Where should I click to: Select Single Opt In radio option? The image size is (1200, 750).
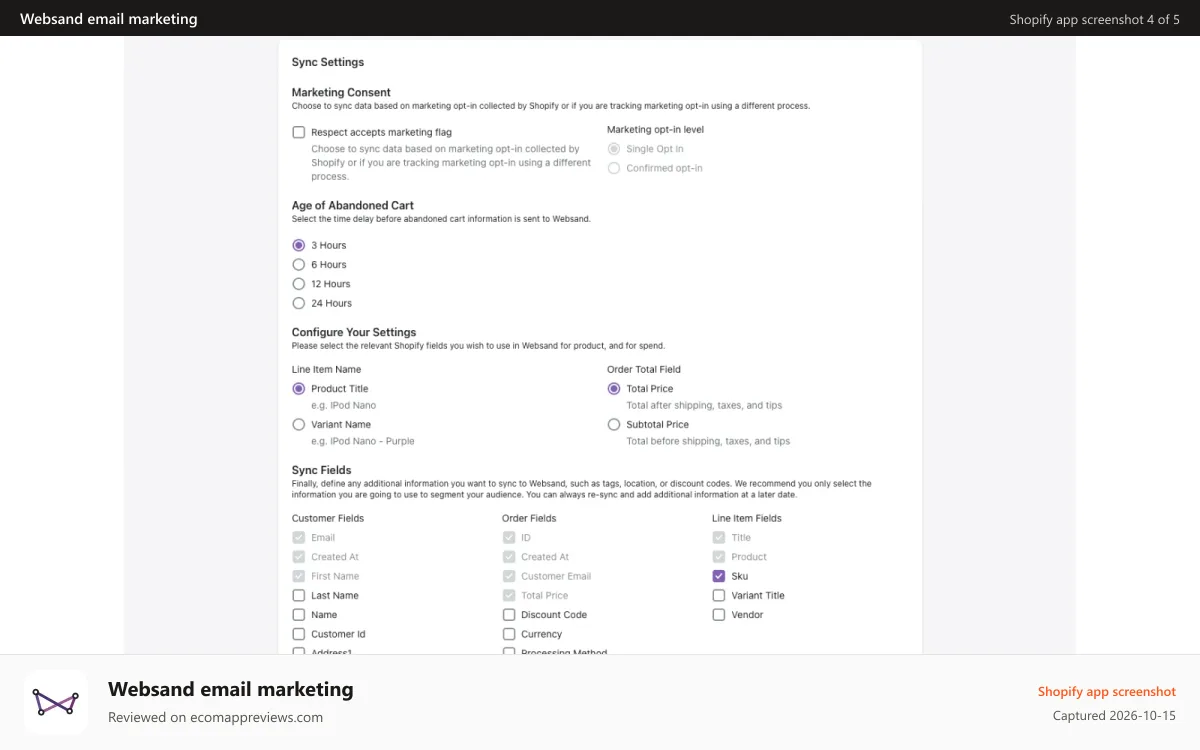coord(614,149)
